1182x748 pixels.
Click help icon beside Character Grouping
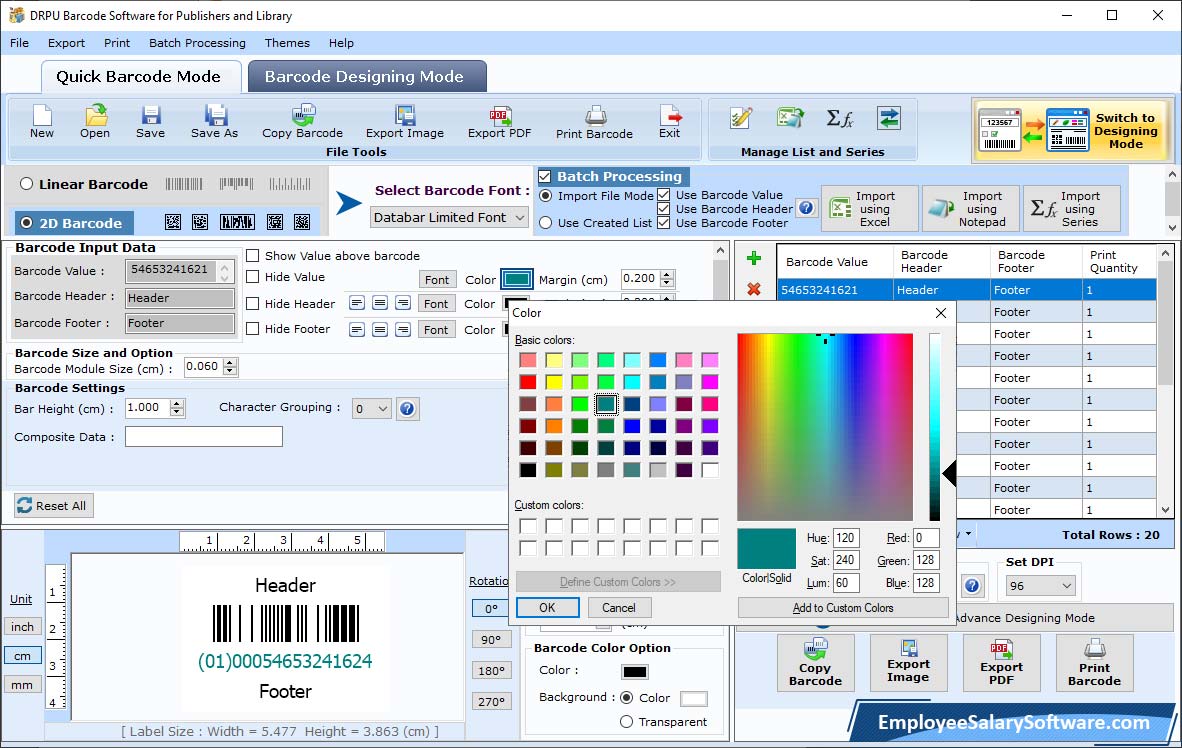tap(407, 409)
